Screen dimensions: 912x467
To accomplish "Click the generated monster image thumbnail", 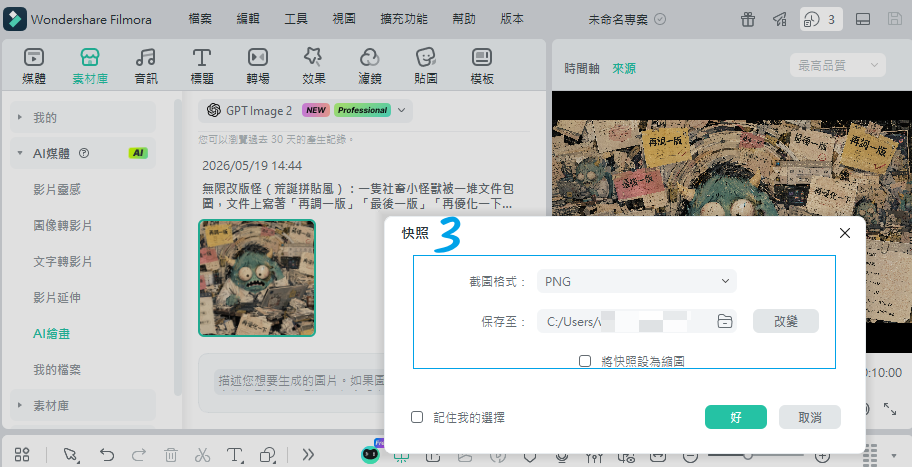I will [257, 278].
